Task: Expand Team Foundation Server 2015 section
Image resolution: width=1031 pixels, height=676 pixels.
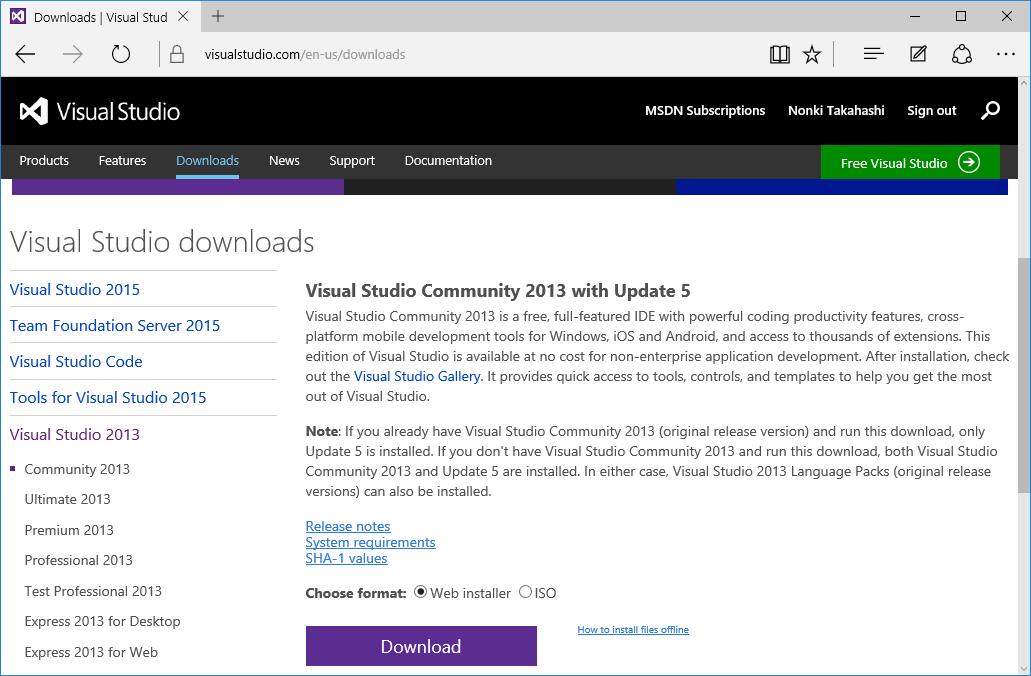Action: [115, 326]
